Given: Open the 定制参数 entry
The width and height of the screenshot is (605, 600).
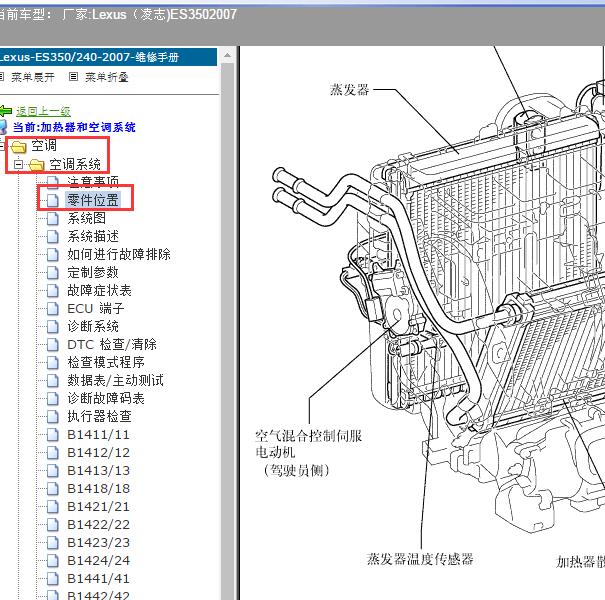Looking at the screenshot, I should coord(93,272).
